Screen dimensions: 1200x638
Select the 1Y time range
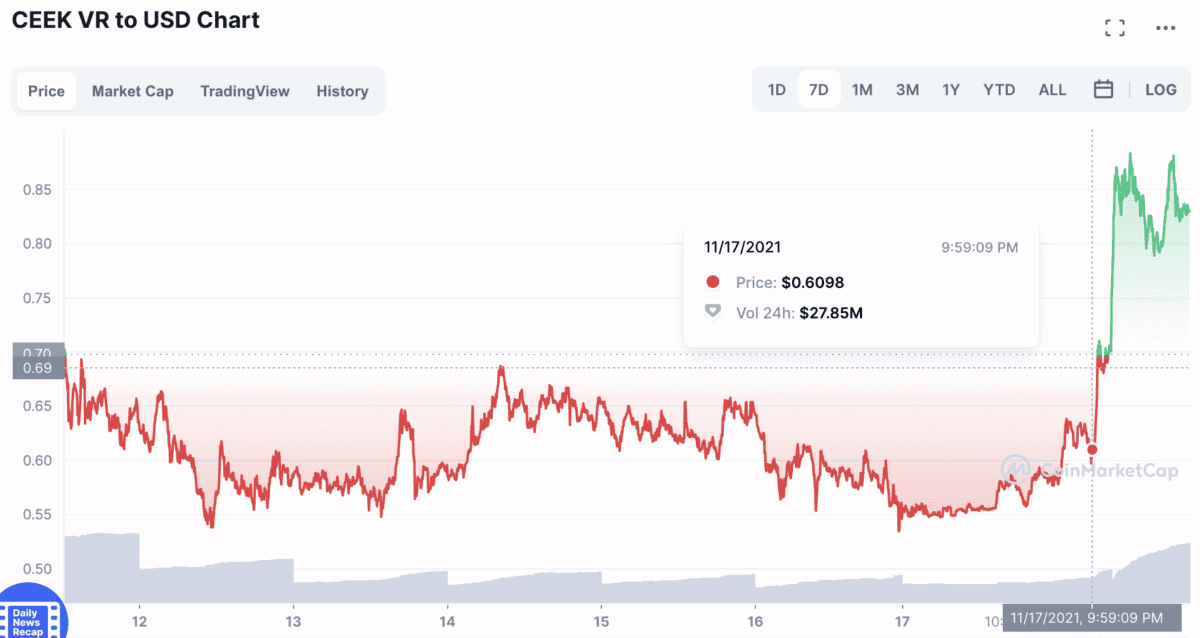951,89
